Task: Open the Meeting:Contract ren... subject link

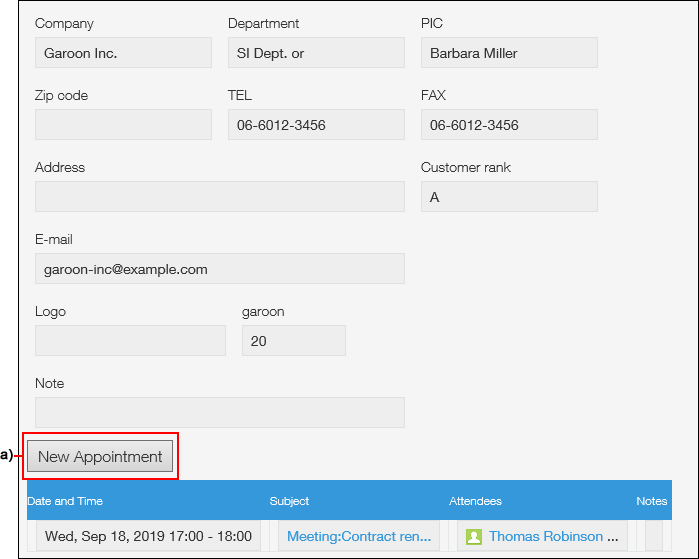Action: [x=359, y=536]
